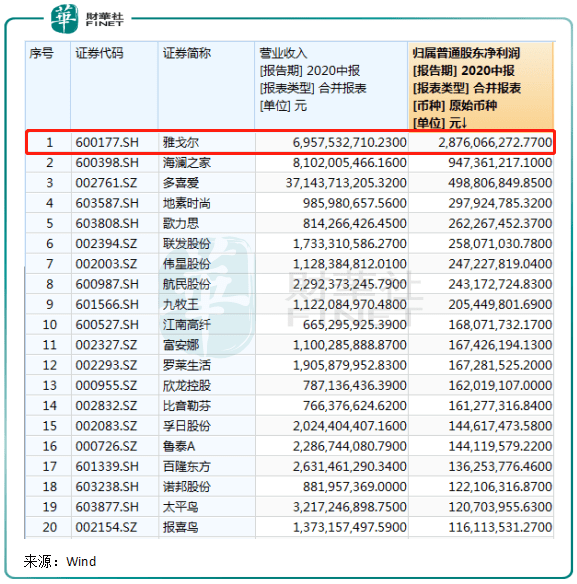Image resolution: width=577 pixels, height=584 pixels.
Task: Click net profit 498,806,849.8500
Action: point(500,183)
